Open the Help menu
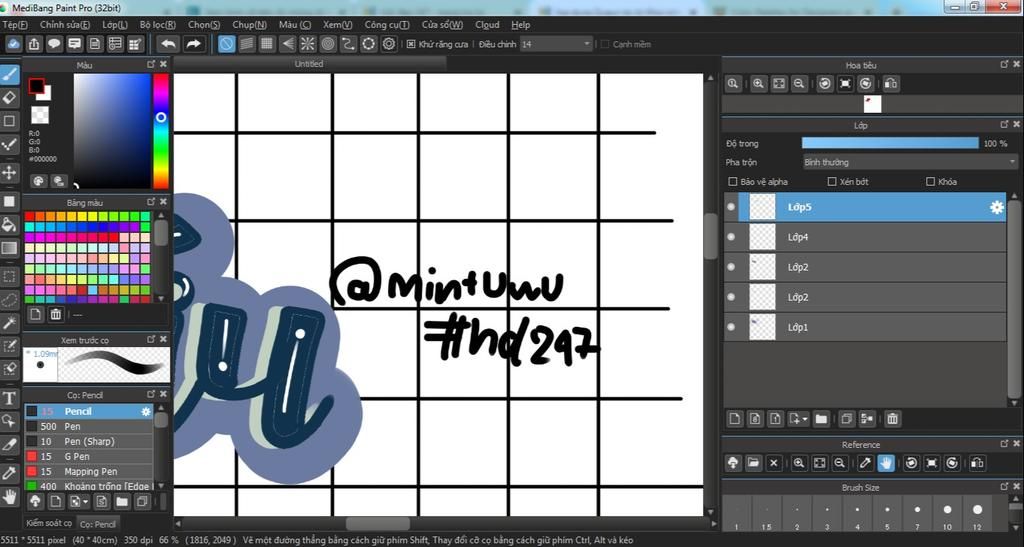This screenshot has height=547, width=1024. (x=520, y=25)
